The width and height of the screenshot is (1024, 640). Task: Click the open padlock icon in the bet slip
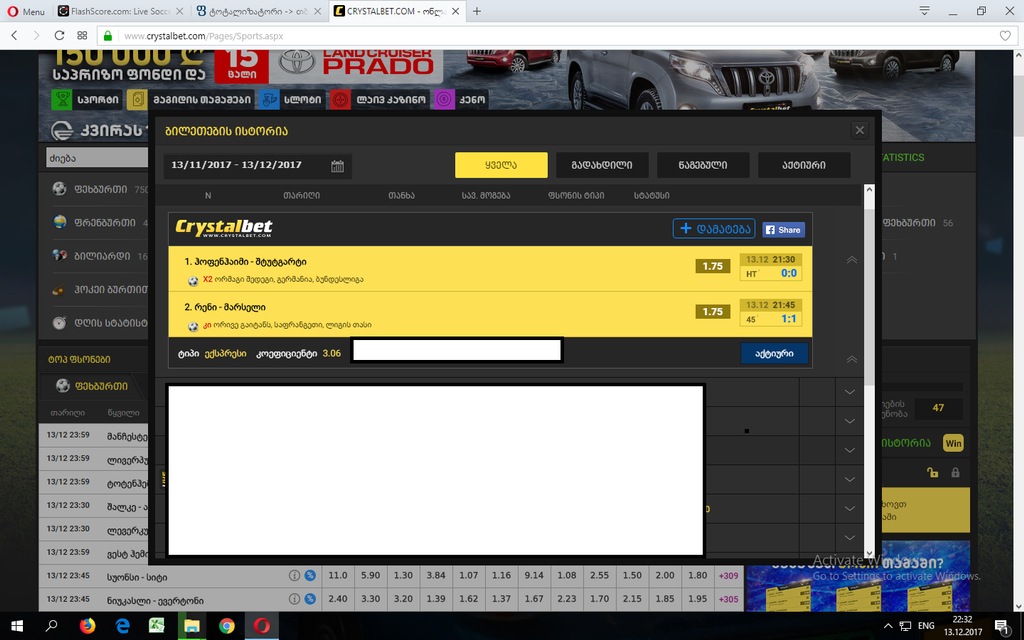click(x=933, y=472)
